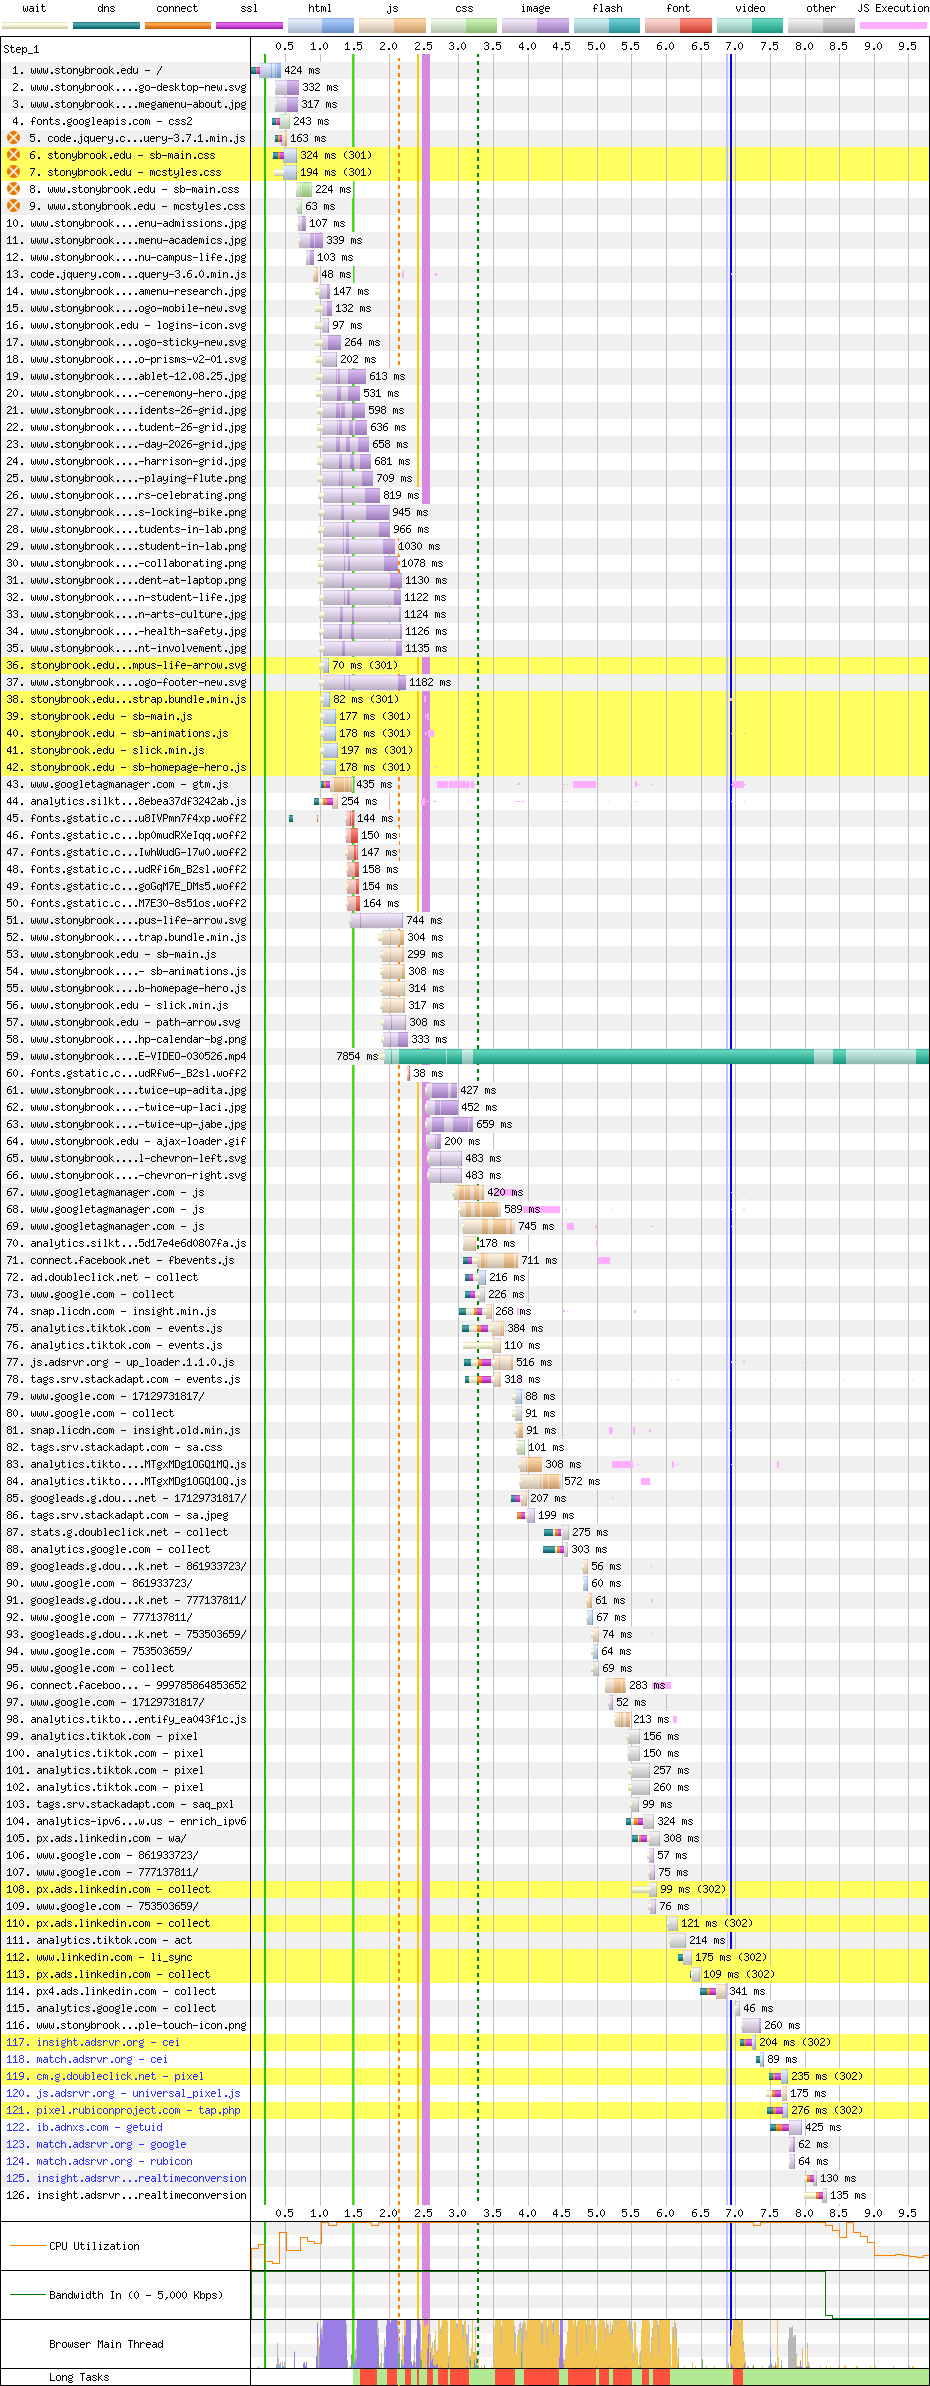Click the render-blocking icon on row 9 mcstyles.css

point(13,206)
